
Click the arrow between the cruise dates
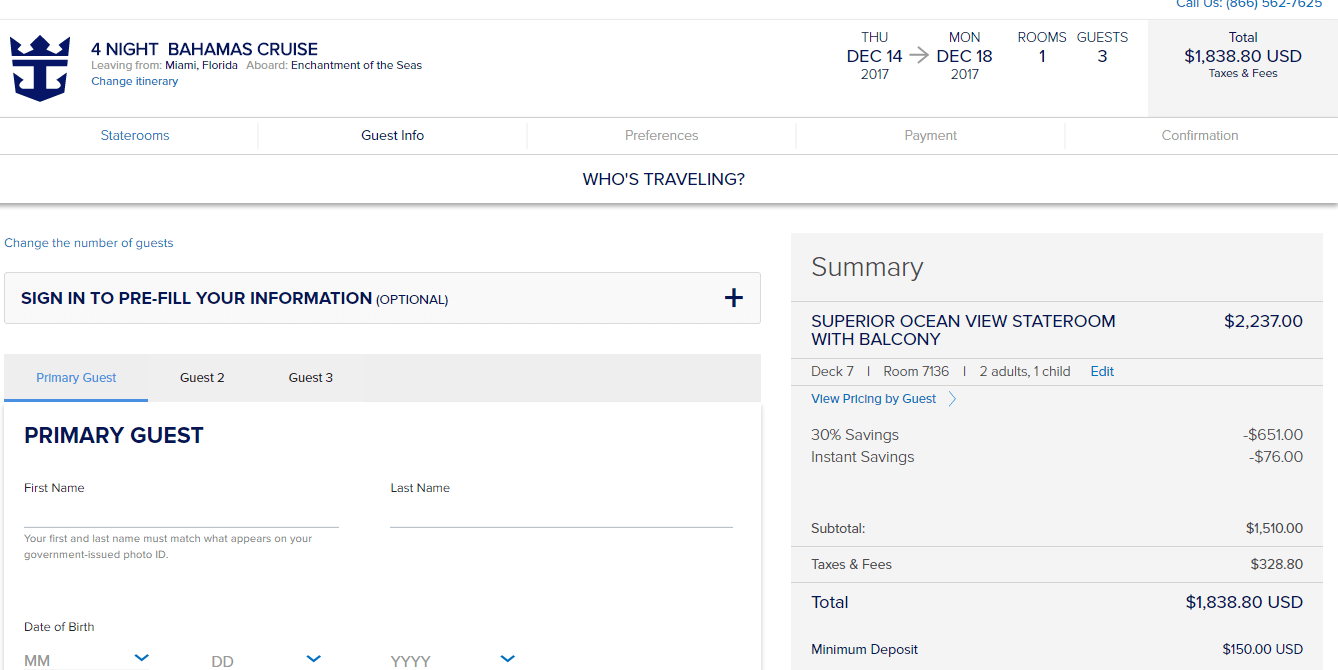[919, 56]
